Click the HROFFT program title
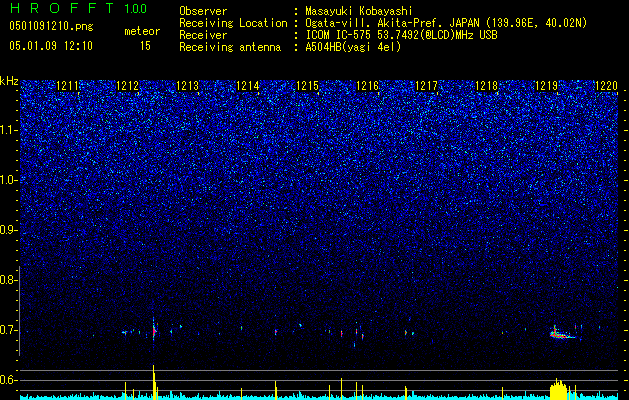The width and height of the screenshot is (629, 400). [62, 8]
